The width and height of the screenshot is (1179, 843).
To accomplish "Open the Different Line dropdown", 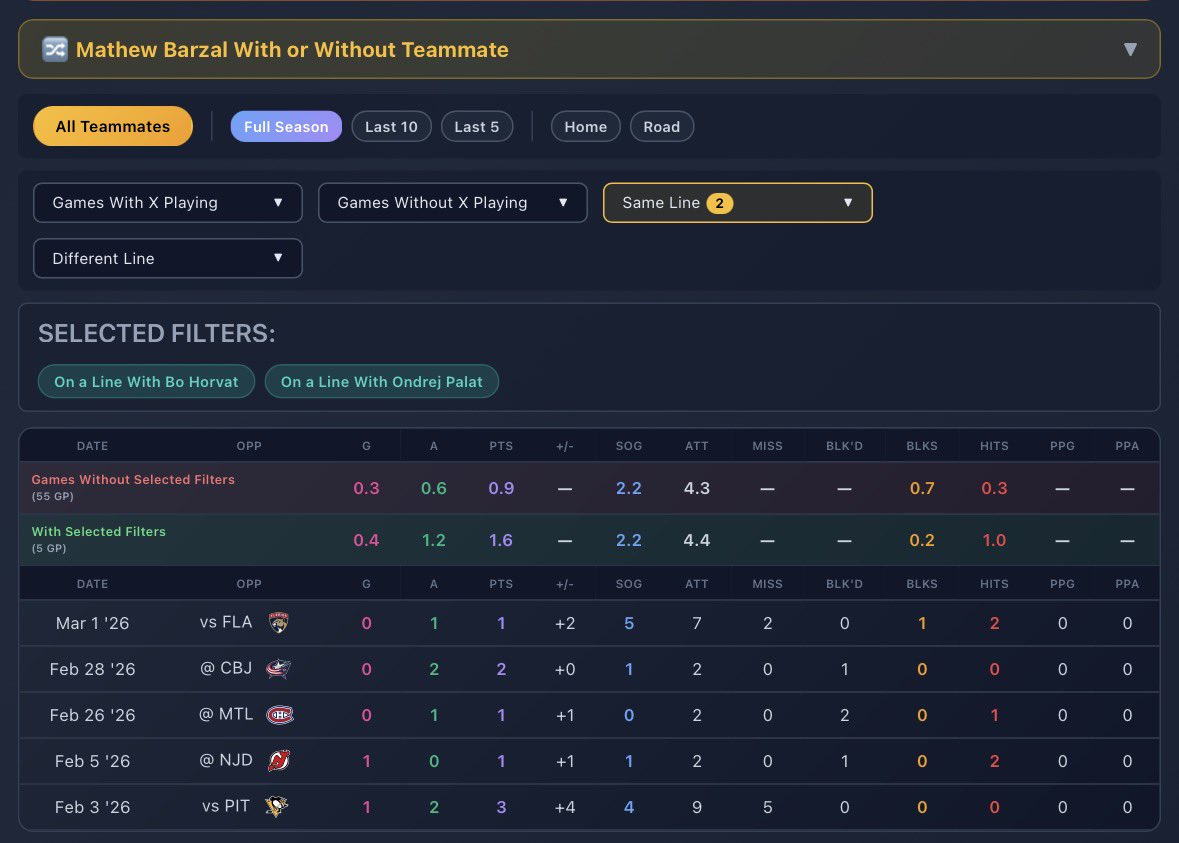I will (x=168, y=258).
